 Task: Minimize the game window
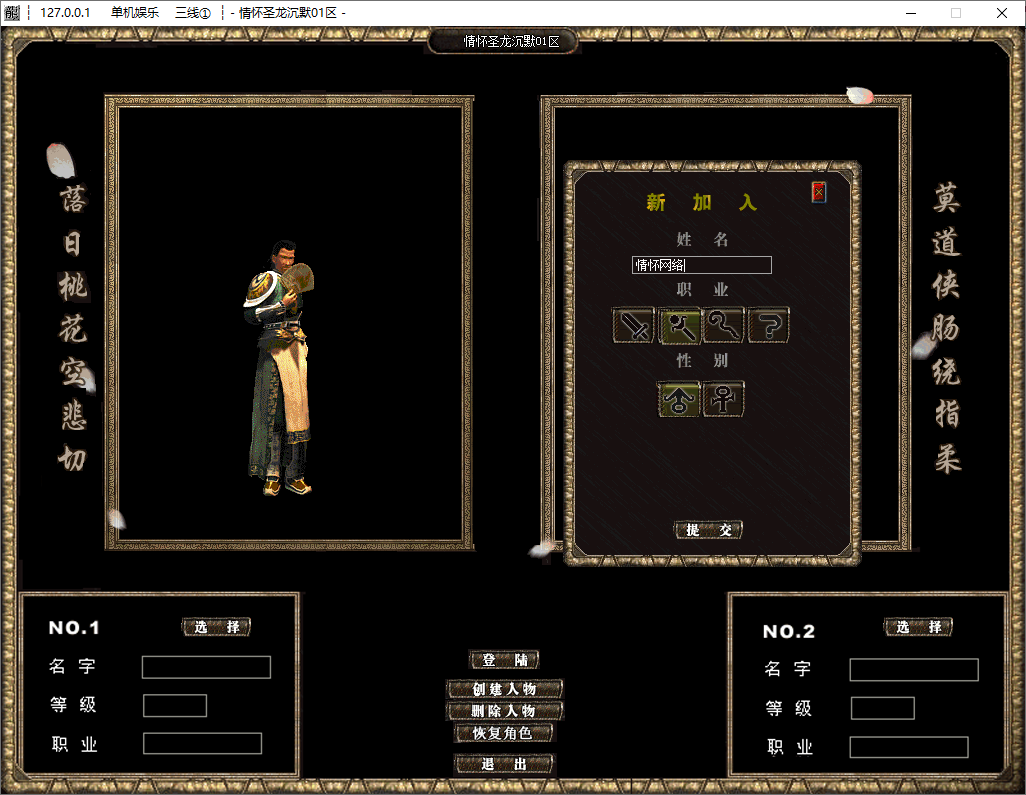(x=911, y=13)
